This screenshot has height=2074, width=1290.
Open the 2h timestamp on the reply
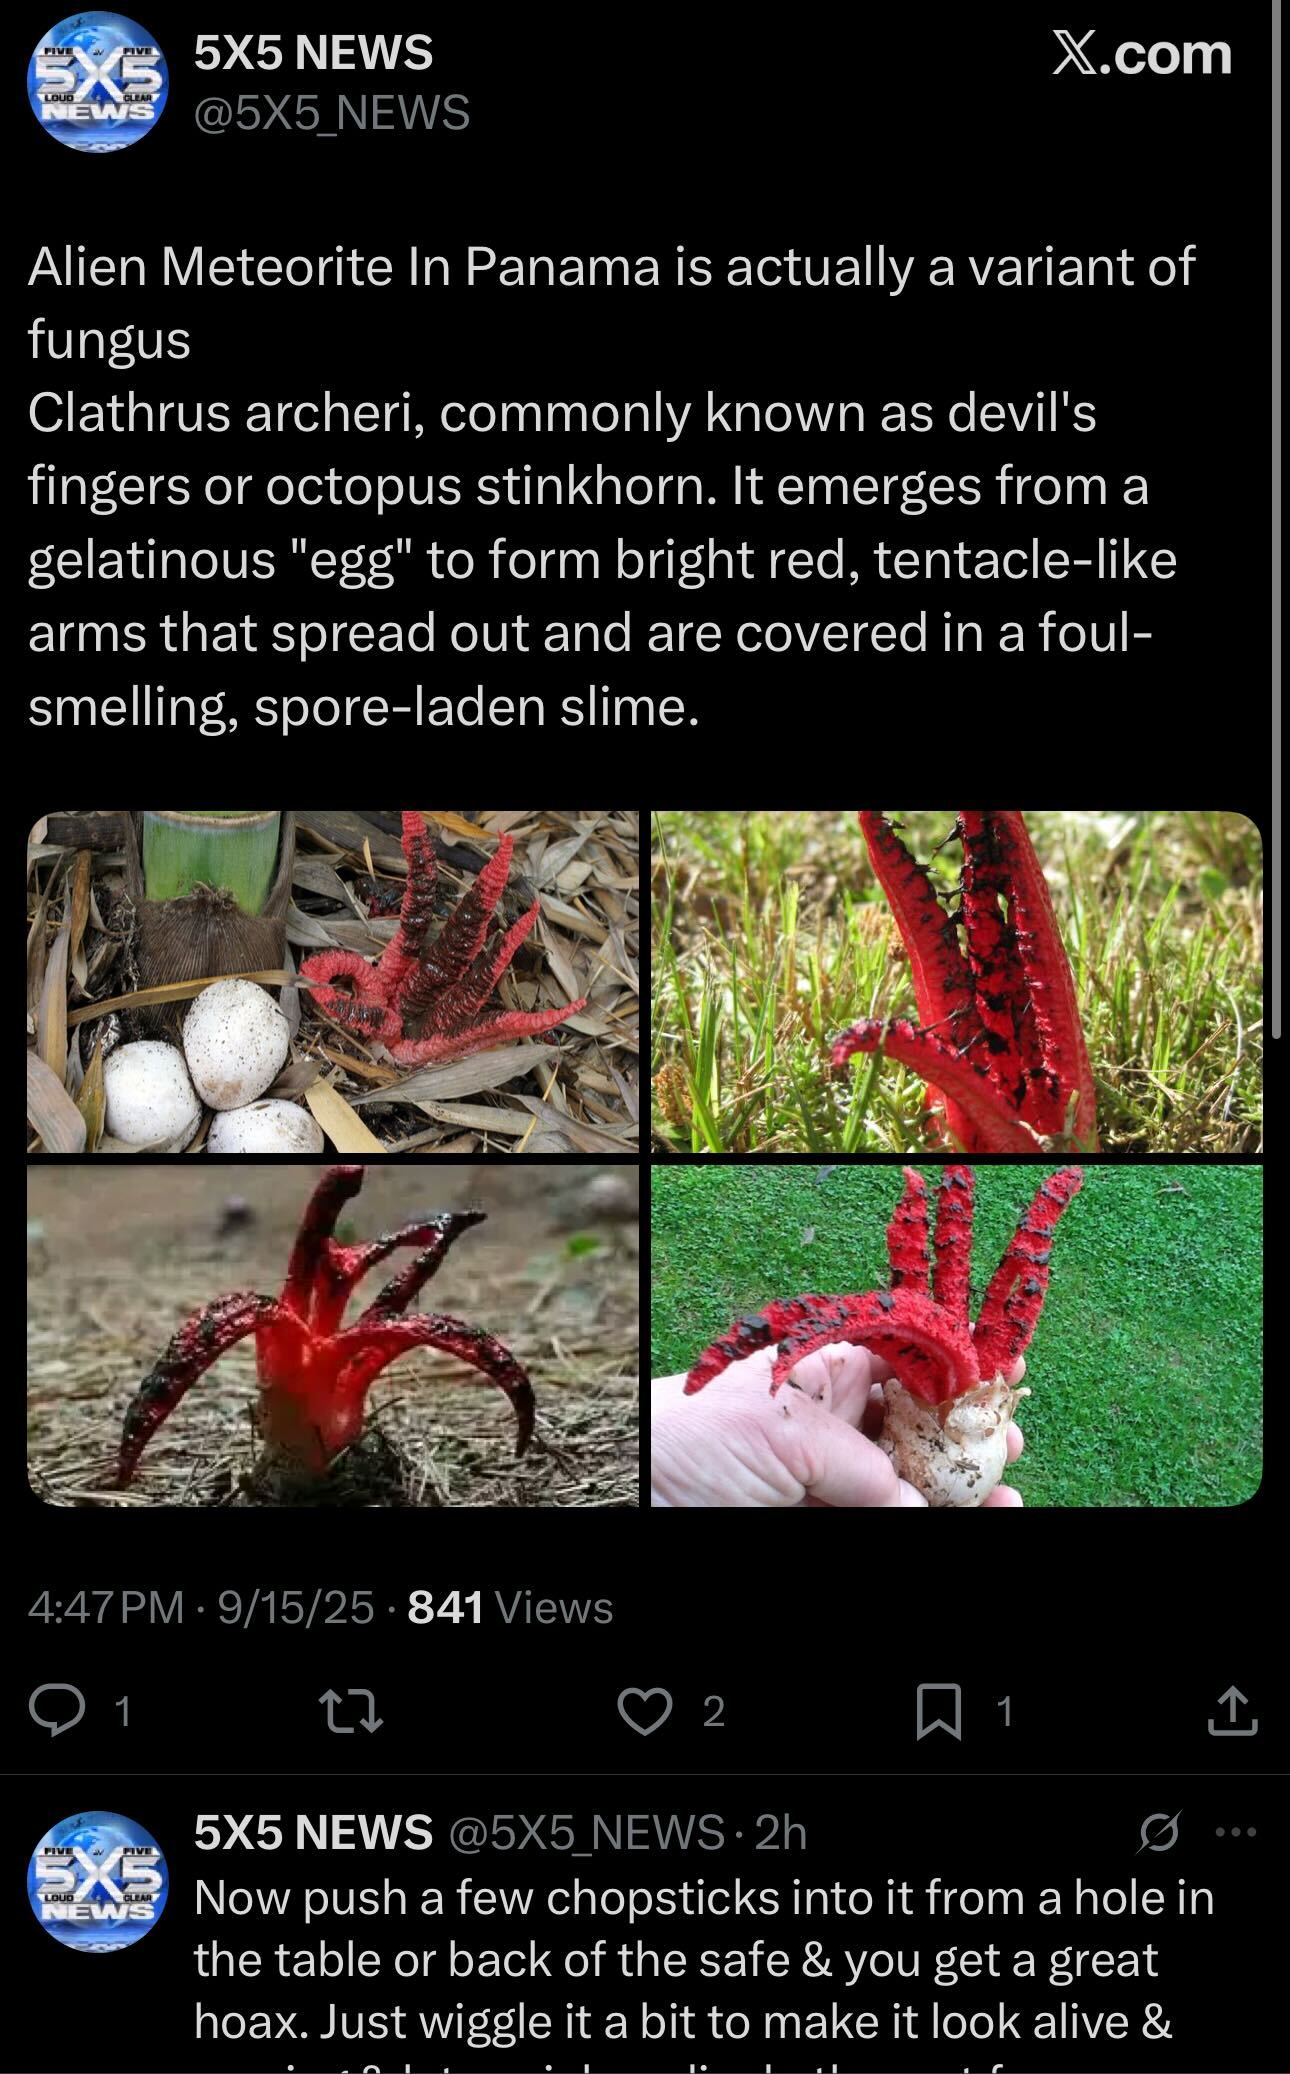click(780, 1832)
